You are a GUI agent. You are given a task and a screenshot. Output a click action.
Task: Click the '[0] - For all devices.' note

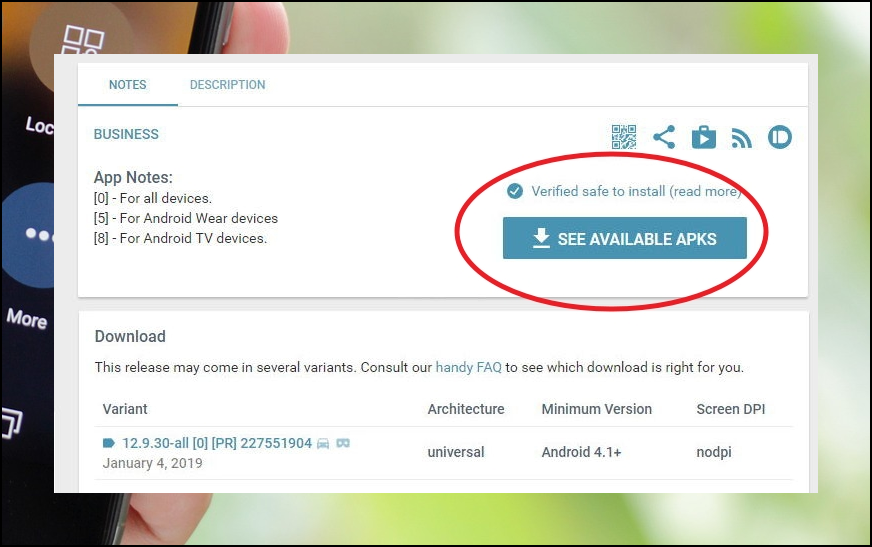coord(153,198)
